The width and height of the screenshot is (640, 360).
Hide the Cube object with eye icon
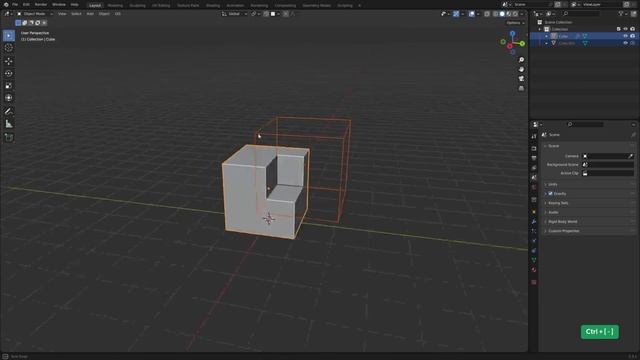click(625, 36)
